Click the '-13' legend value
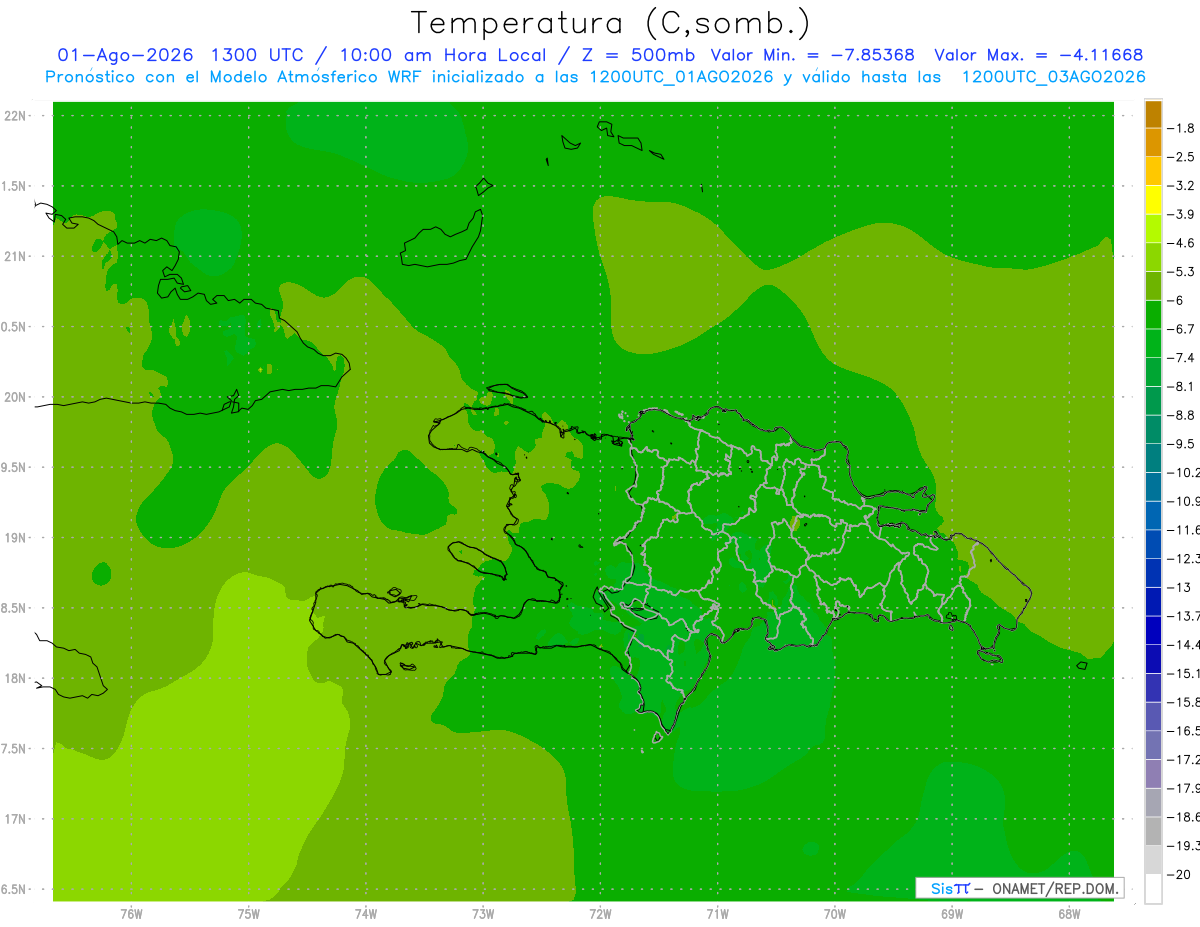The height and width of the screenshot is (927, 1200). coord(1181,587)
